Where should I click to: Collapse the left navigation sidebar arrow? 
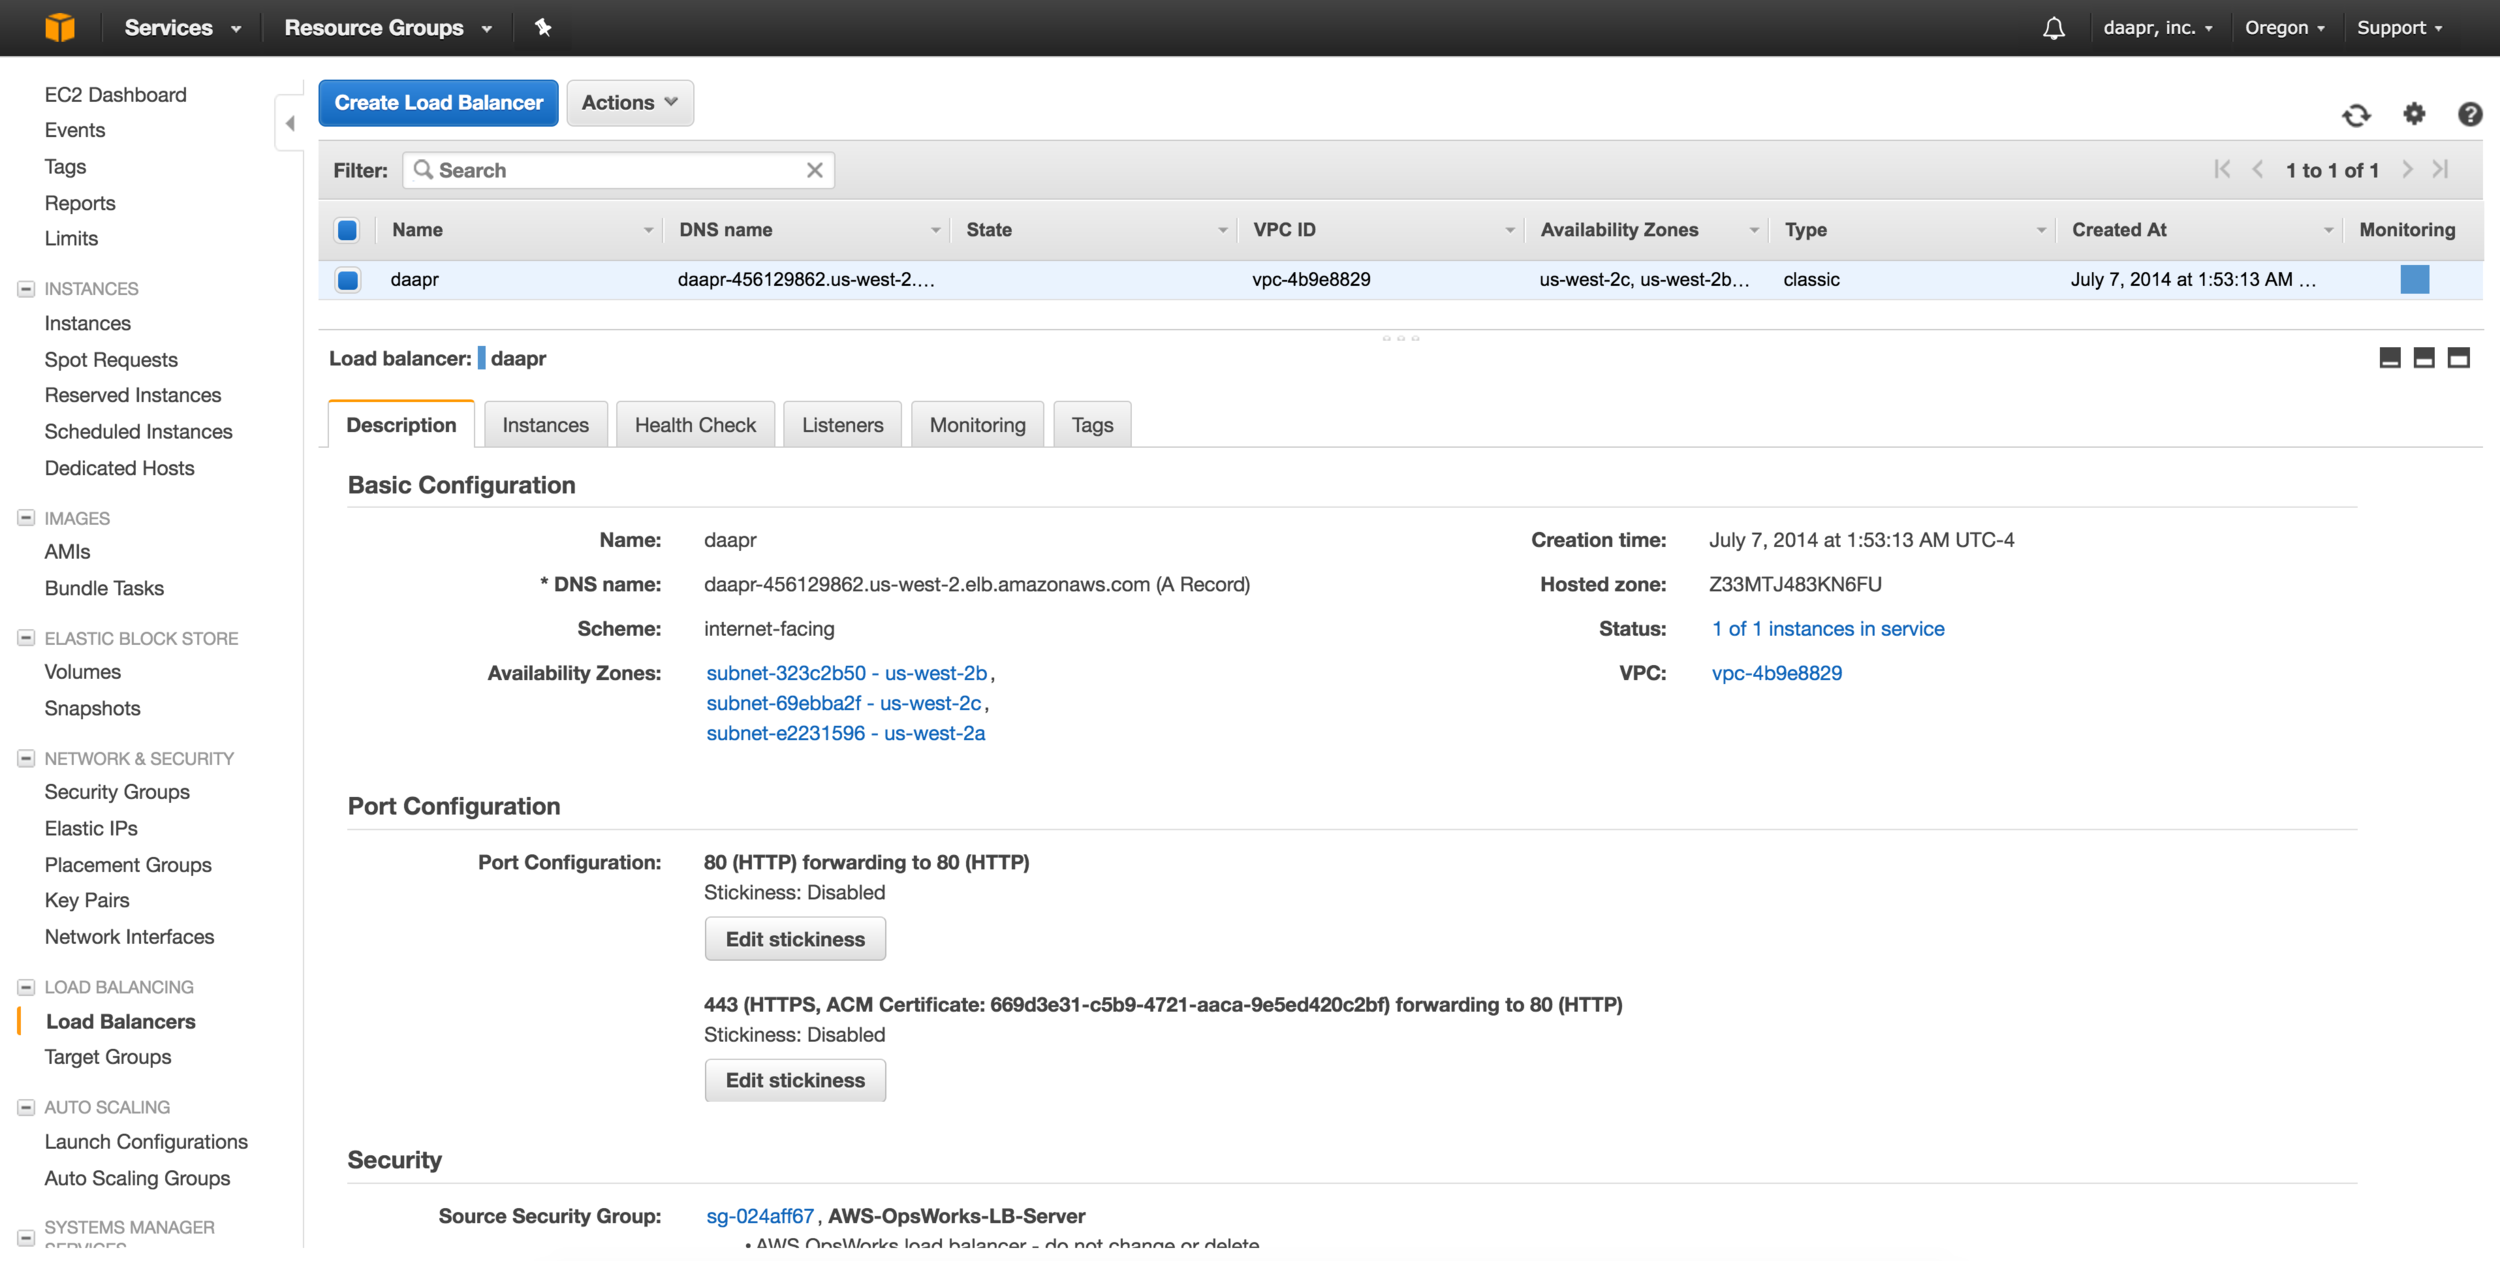[x=290, y=123]
